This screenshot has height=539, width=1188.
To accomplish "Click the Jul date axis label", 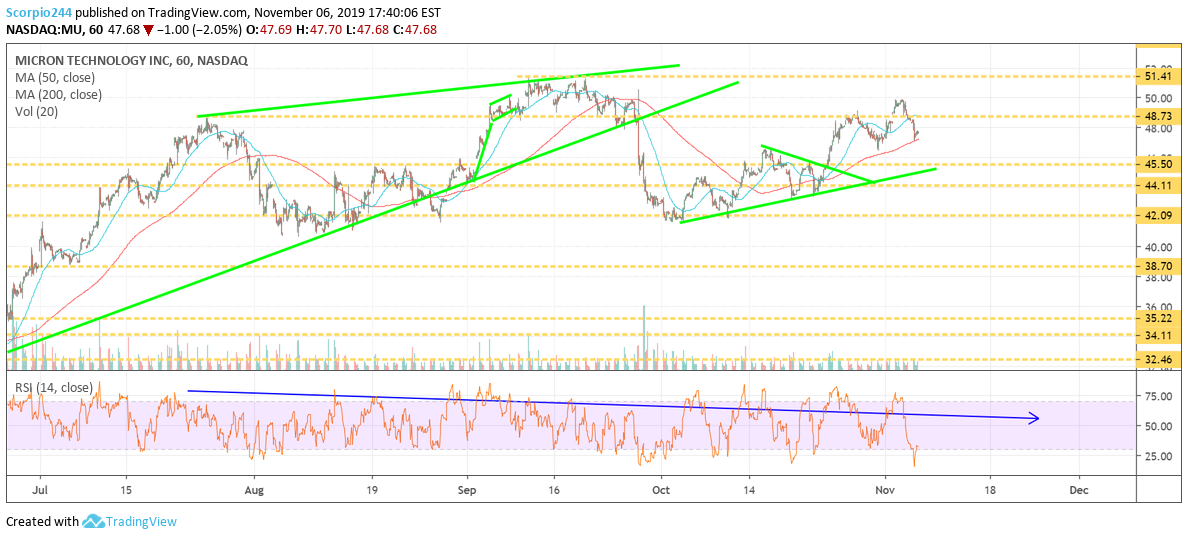I will [x=40, y=490].
